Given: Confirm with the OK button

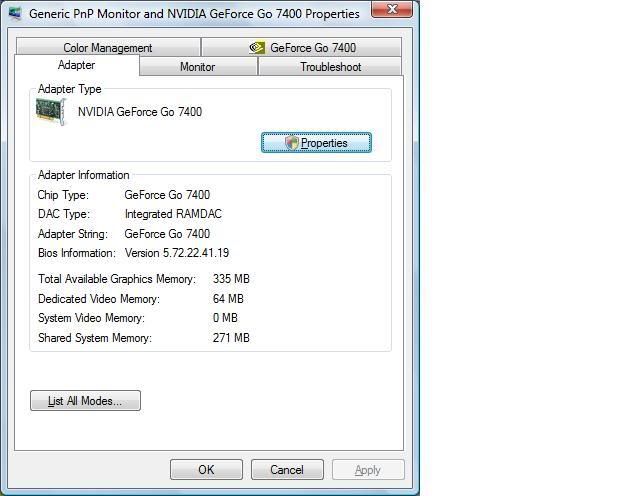Looking at the screenshot, I should click(x=206, y=469).
